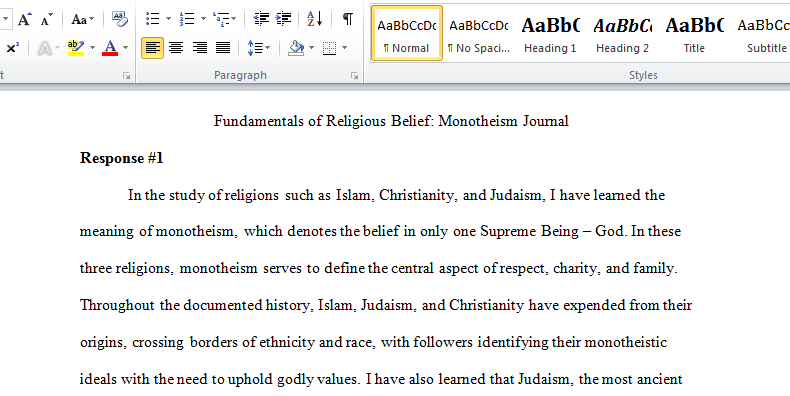The width and height of the screenshot is (790, 396).
Task: Select the Normal style
Action: point(407,33)
